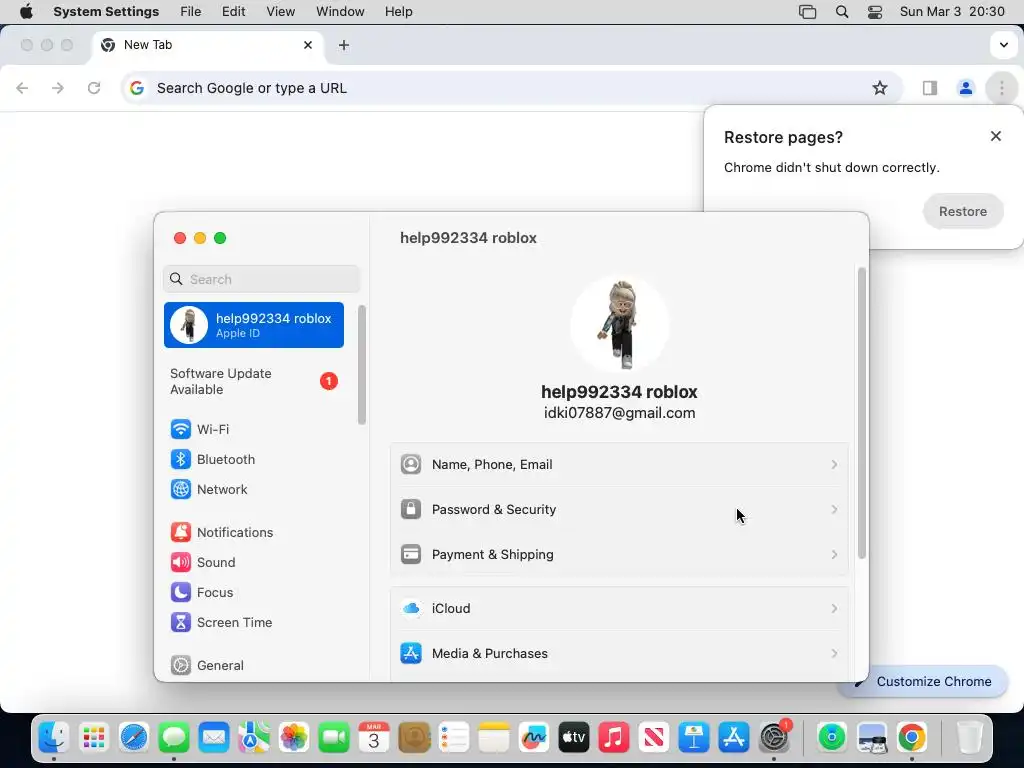Open the Edit menu
The width and height of the screenshot is (1024, 768).
[233, 12]
